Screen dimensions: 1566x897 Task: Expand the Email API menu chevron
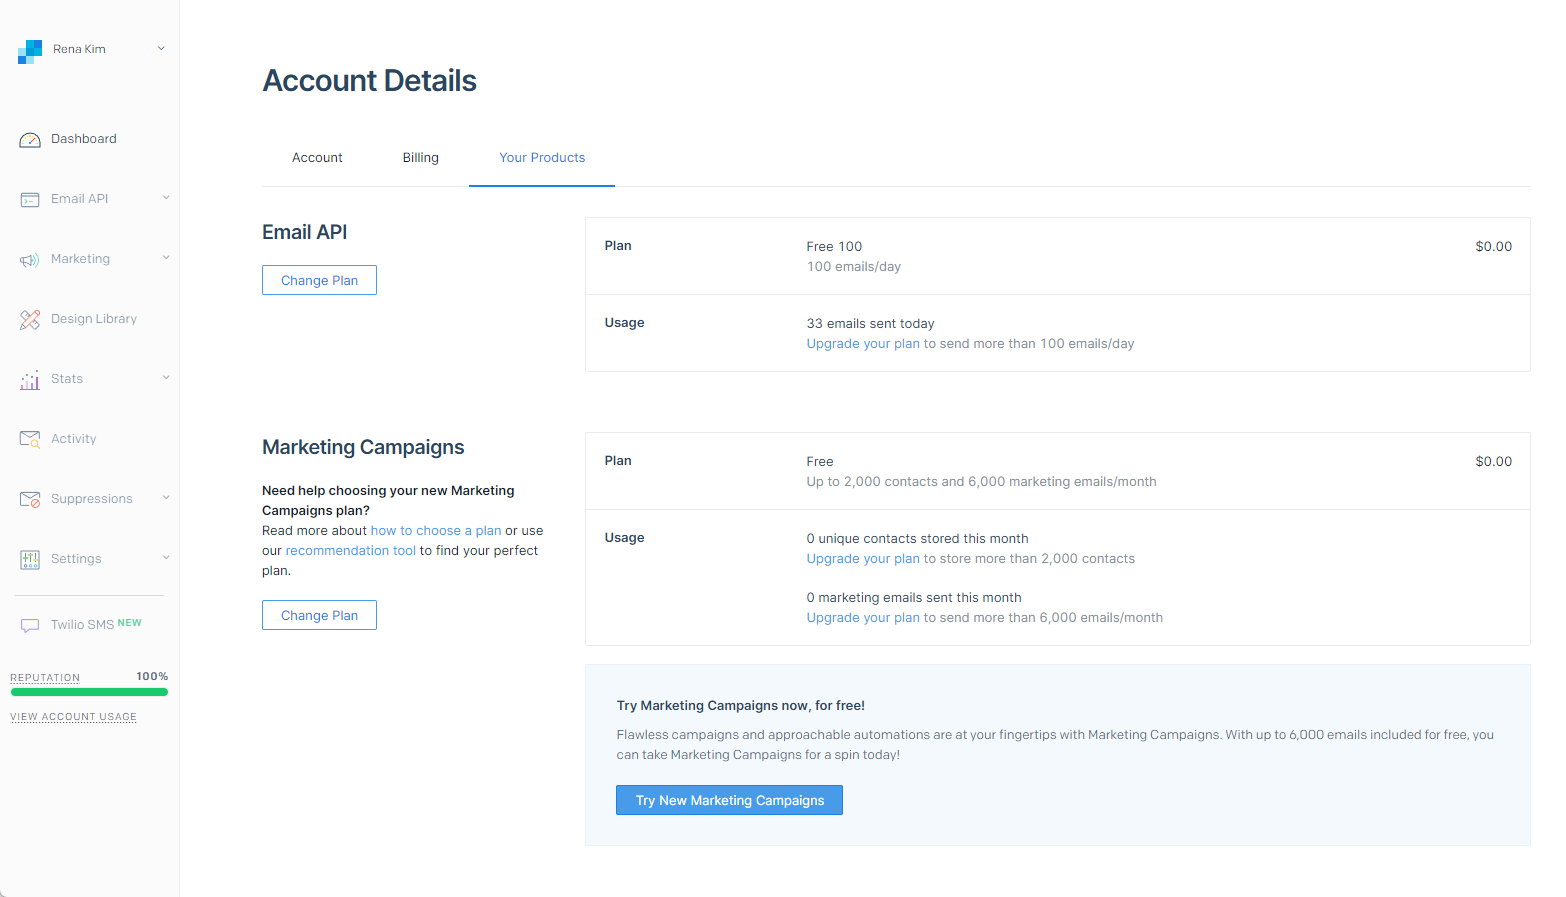(166, 198)
